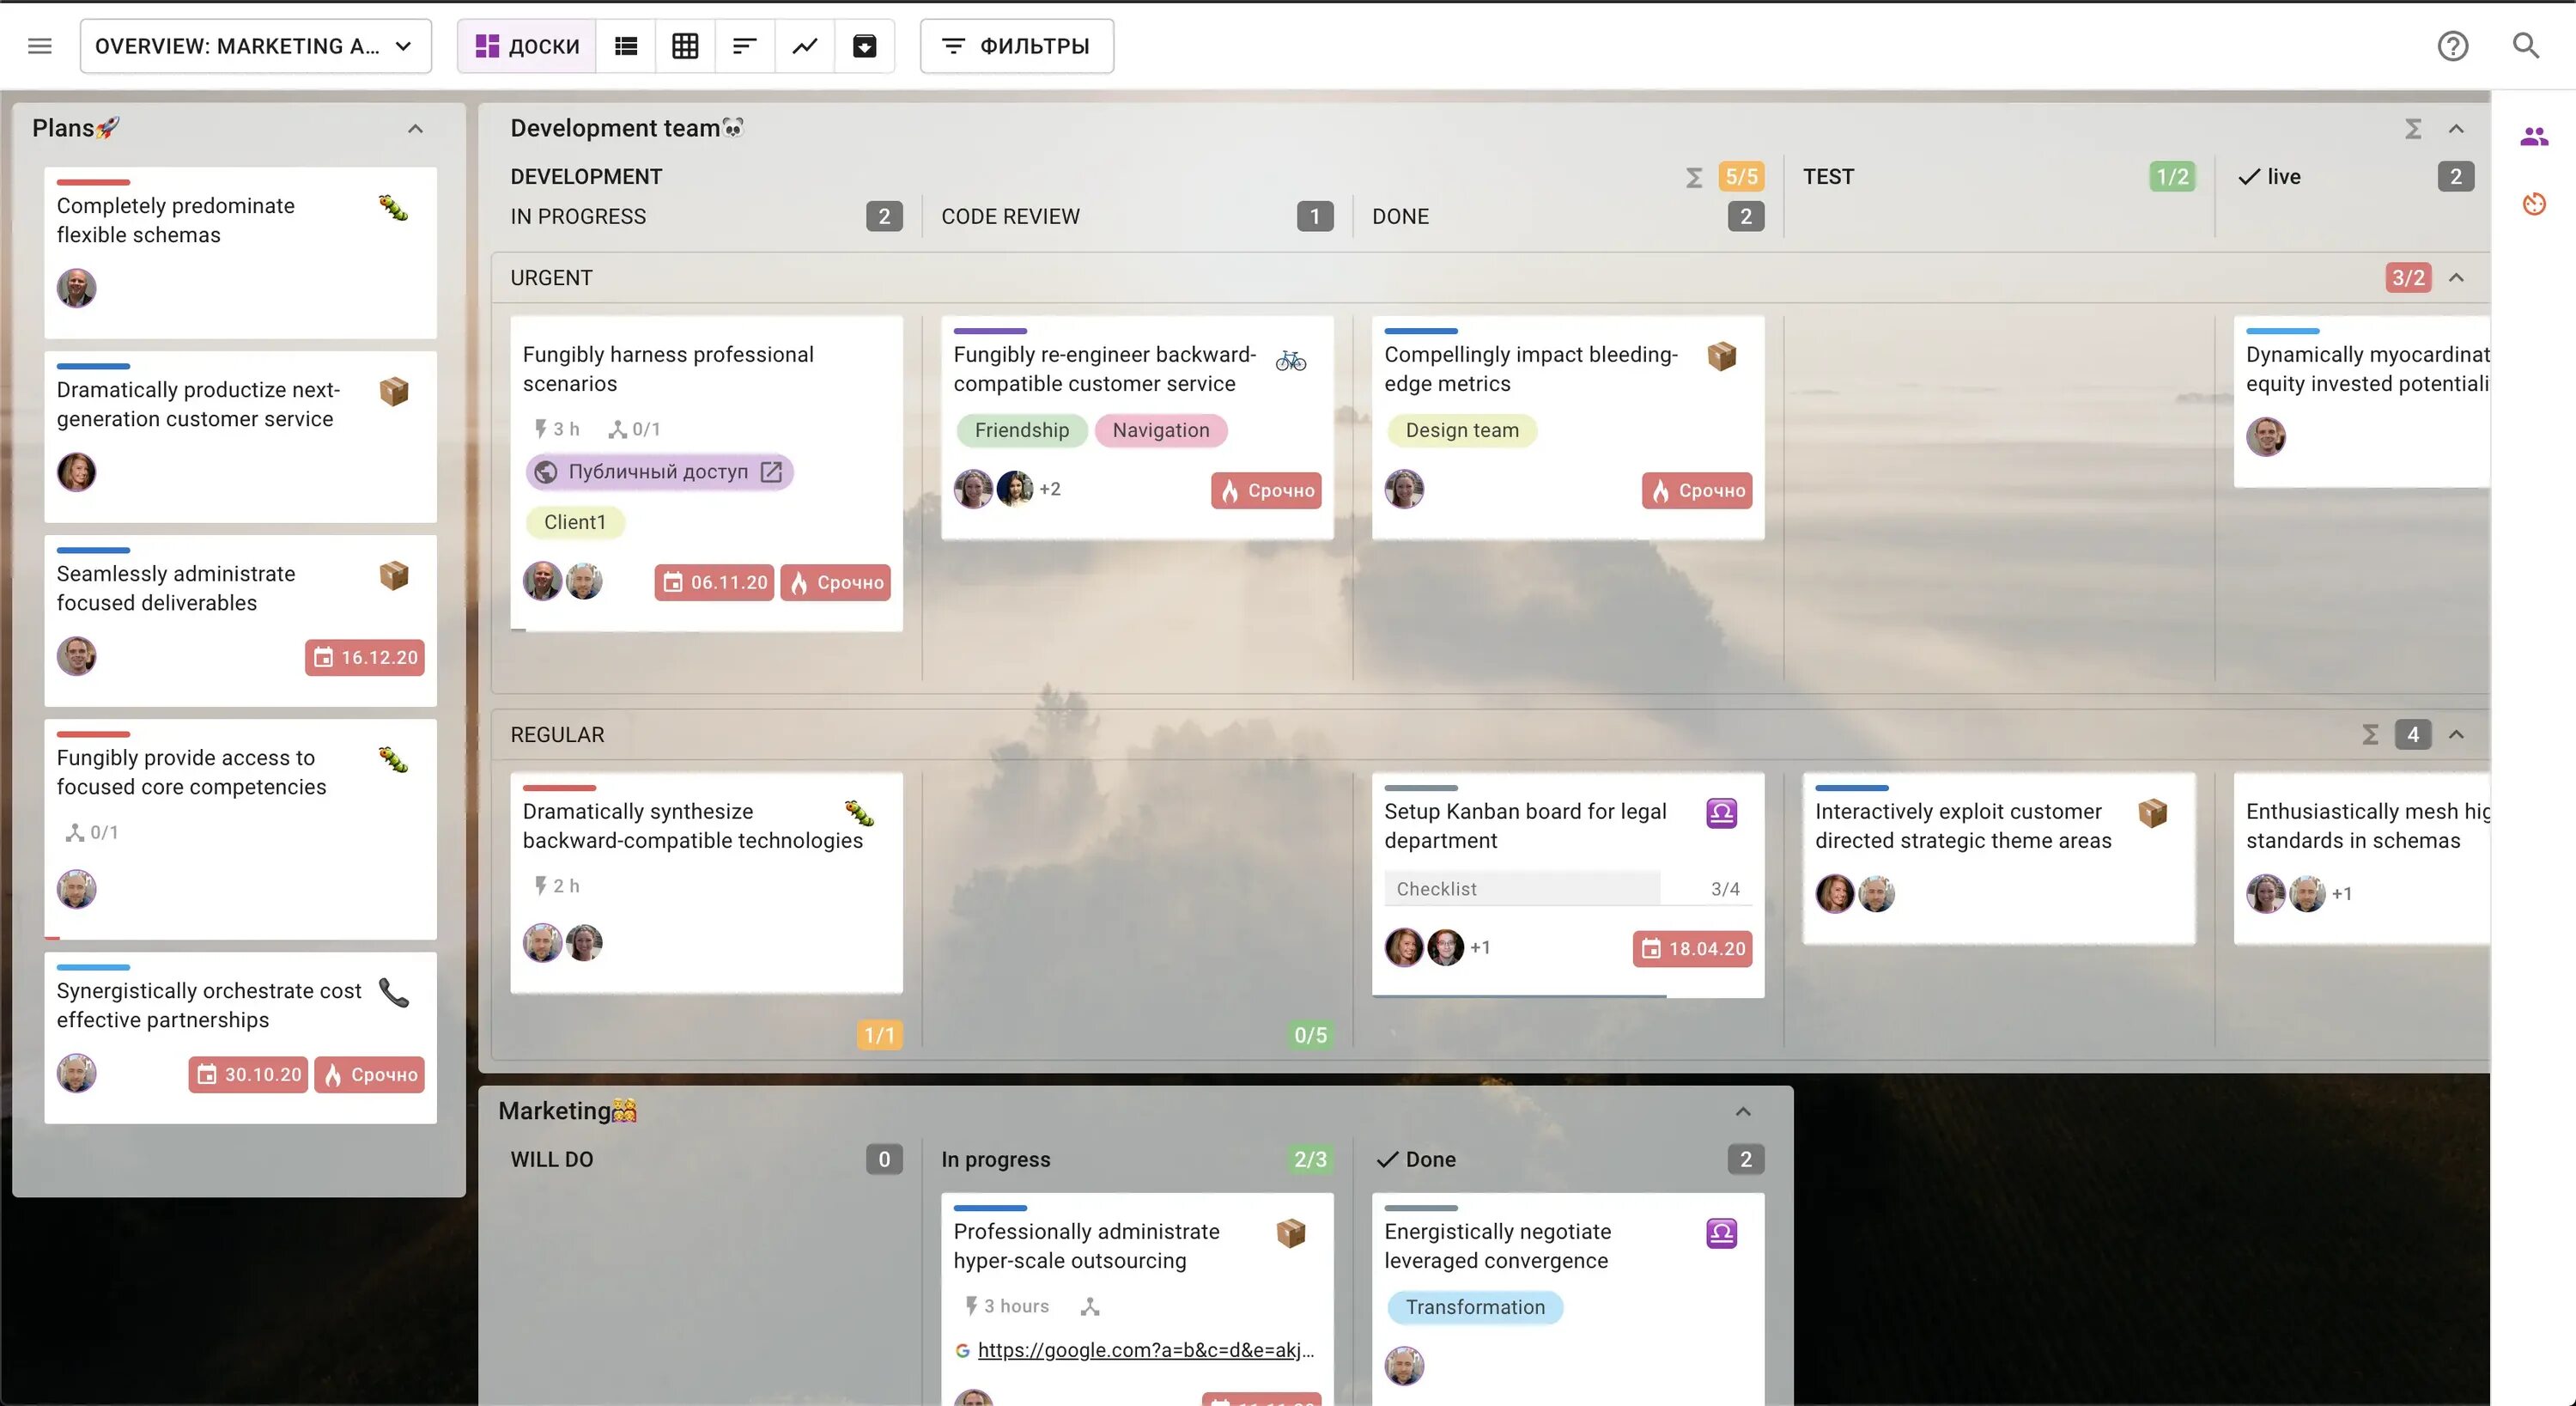The image size is (2576, 1406).
Task: Collapse the URGENT swimlane
Action: 2456,278
